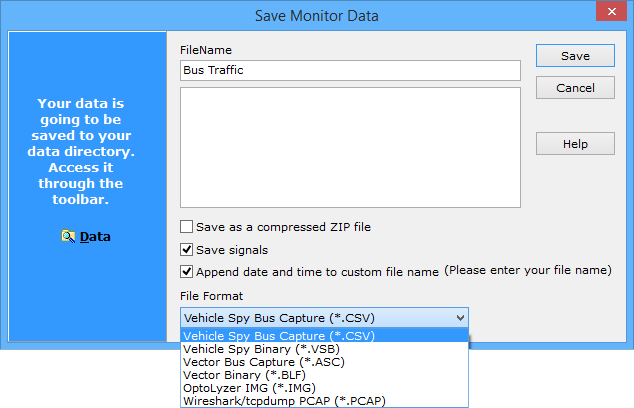Viewport: 634px width, 408px height.
Task: Collapse the File Format dropdown arrow
Action: [459, 318]
